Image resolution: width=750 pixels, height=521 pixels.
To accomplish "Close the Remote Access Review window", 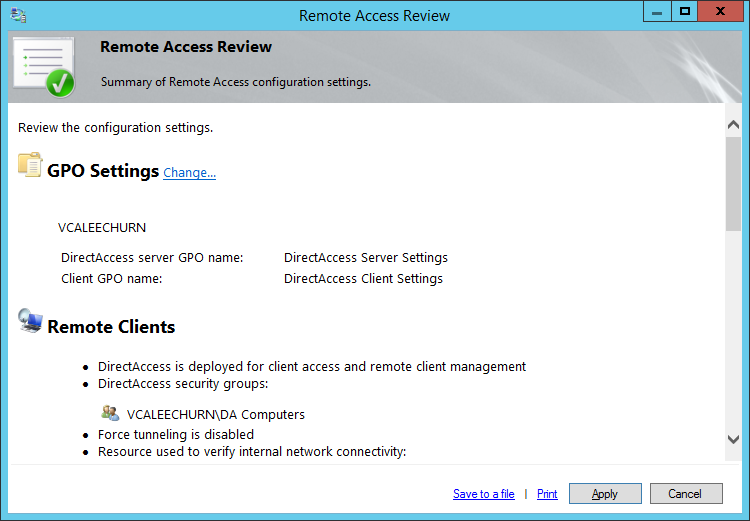I will [720, 11].
